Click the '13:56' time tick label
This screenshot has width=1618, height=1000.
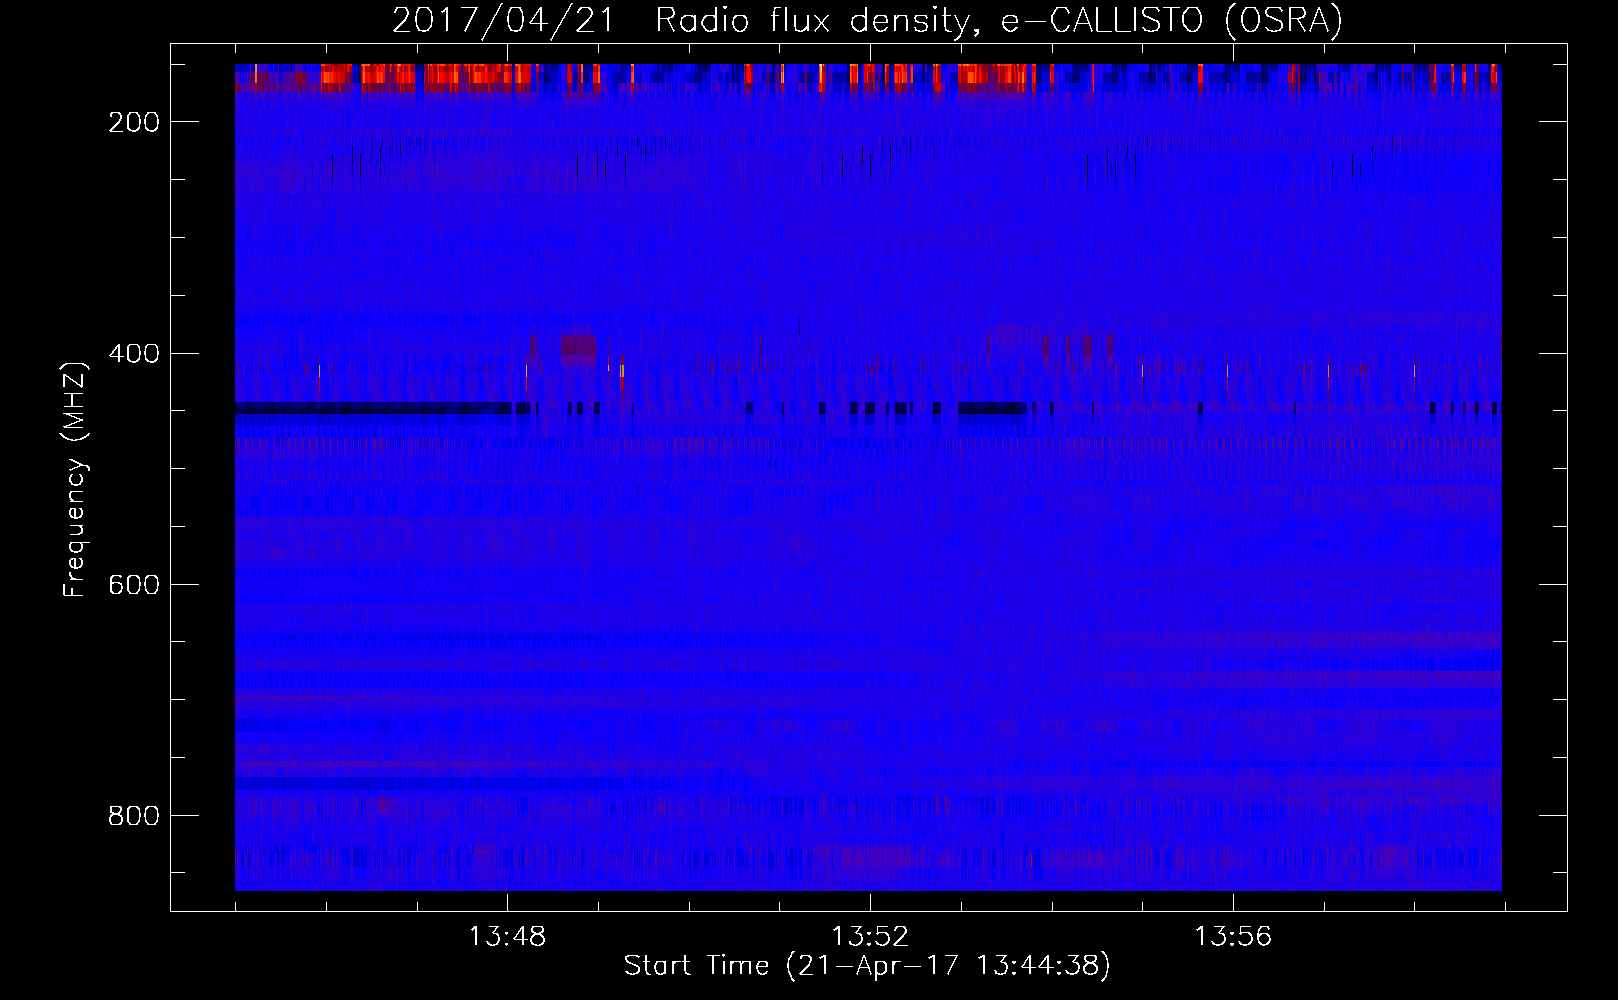point(1233,937)
